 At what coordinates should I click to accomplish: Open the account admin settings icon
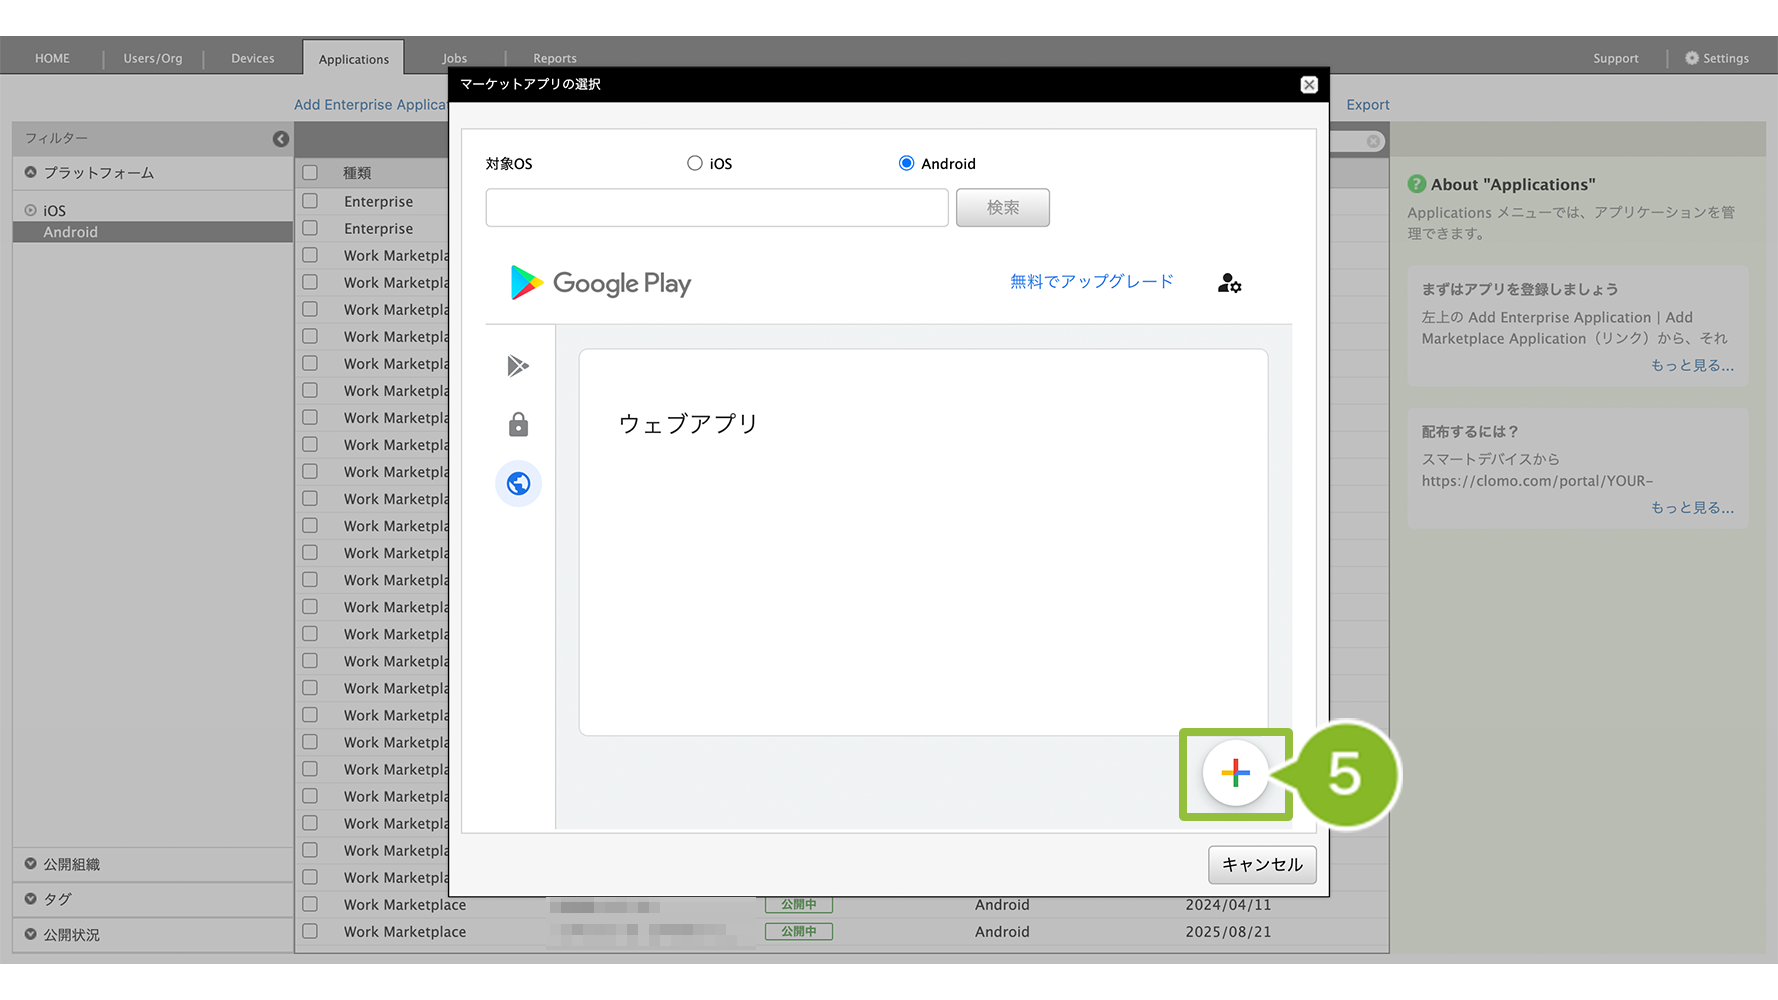click(x=1229, y=284)
